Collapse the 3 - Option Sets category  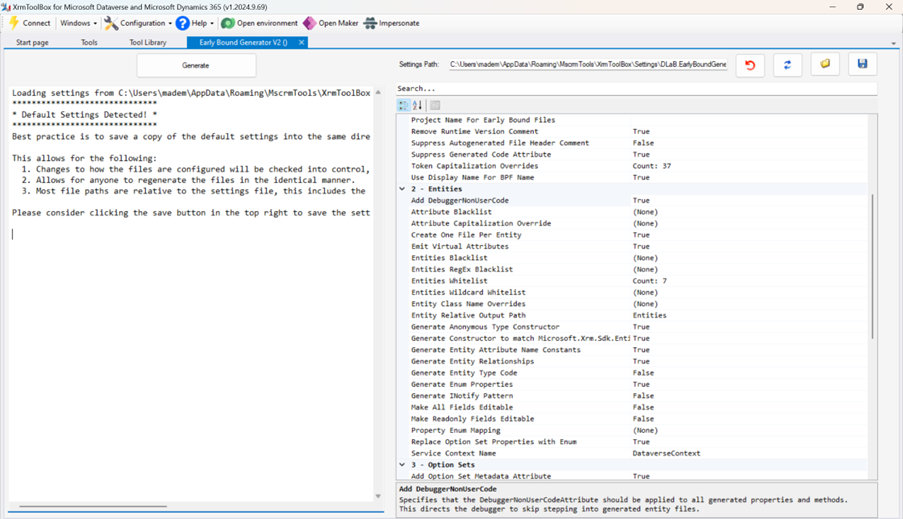tap(402, 465)
